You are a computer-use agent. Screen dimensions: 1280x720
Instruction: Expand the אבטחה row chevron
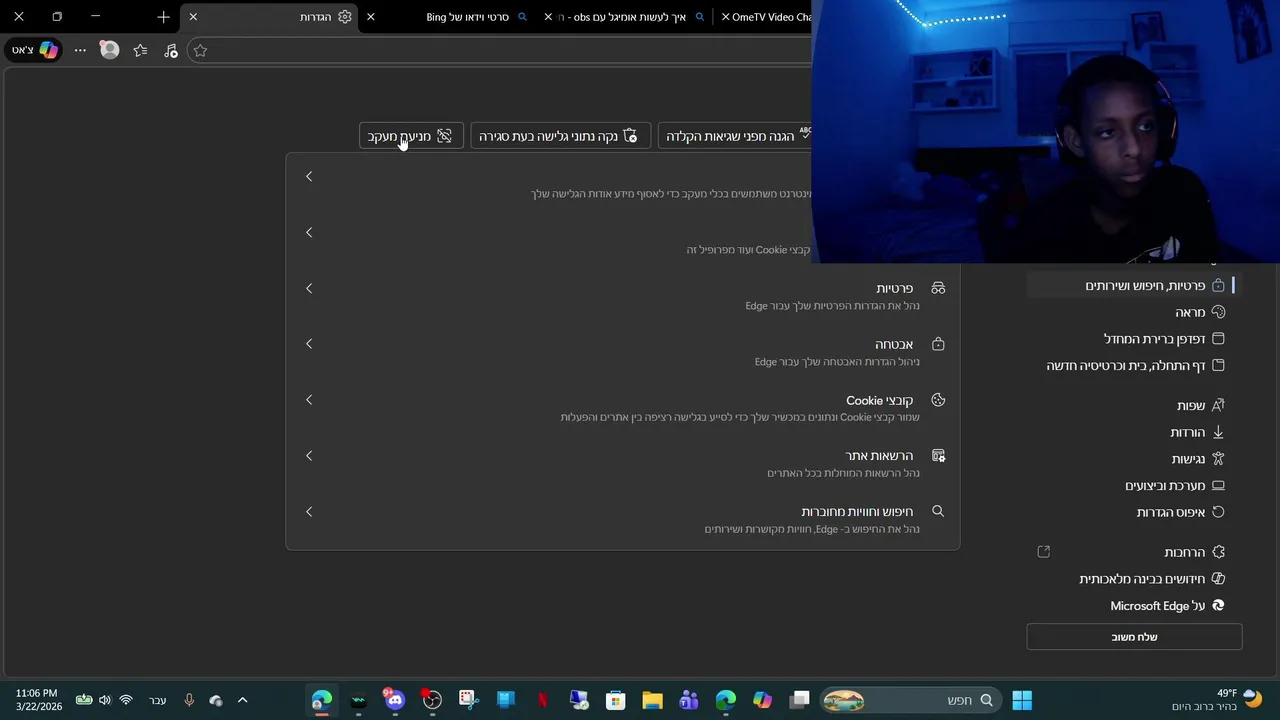pyautogui.click(x=309, y=344)
